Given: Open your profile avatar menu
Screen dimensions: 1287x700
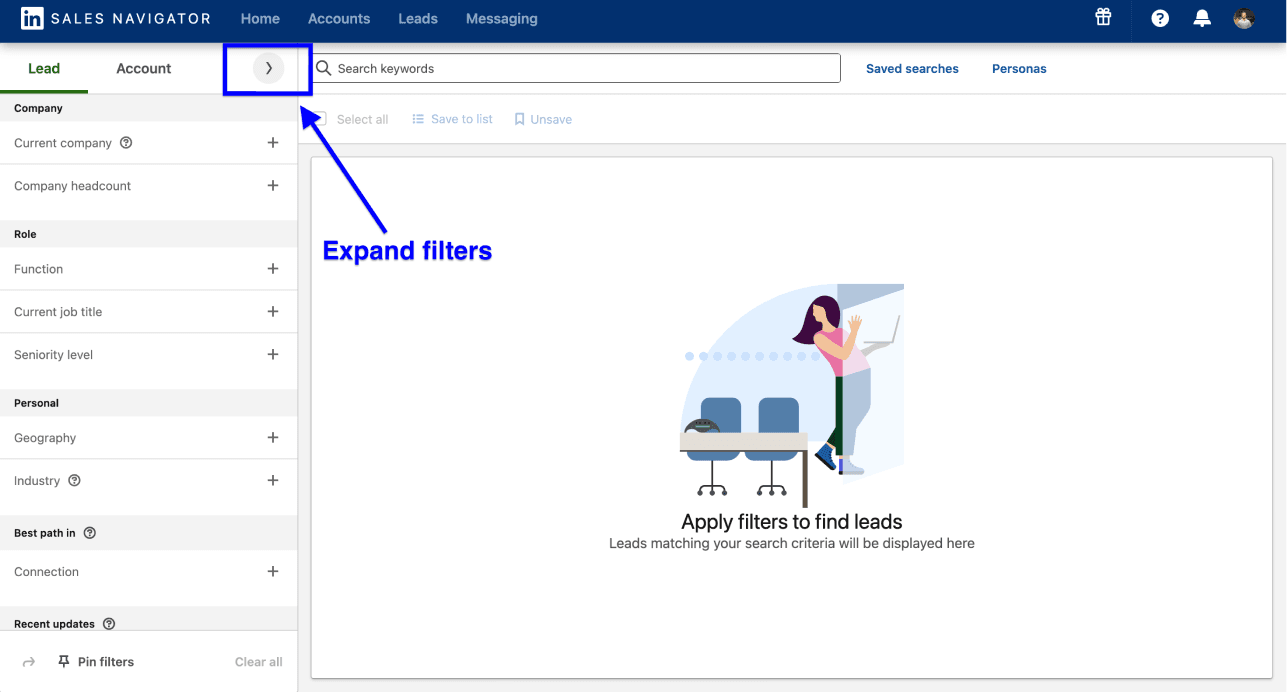Looking at the screenshot, I should 1243,18.
